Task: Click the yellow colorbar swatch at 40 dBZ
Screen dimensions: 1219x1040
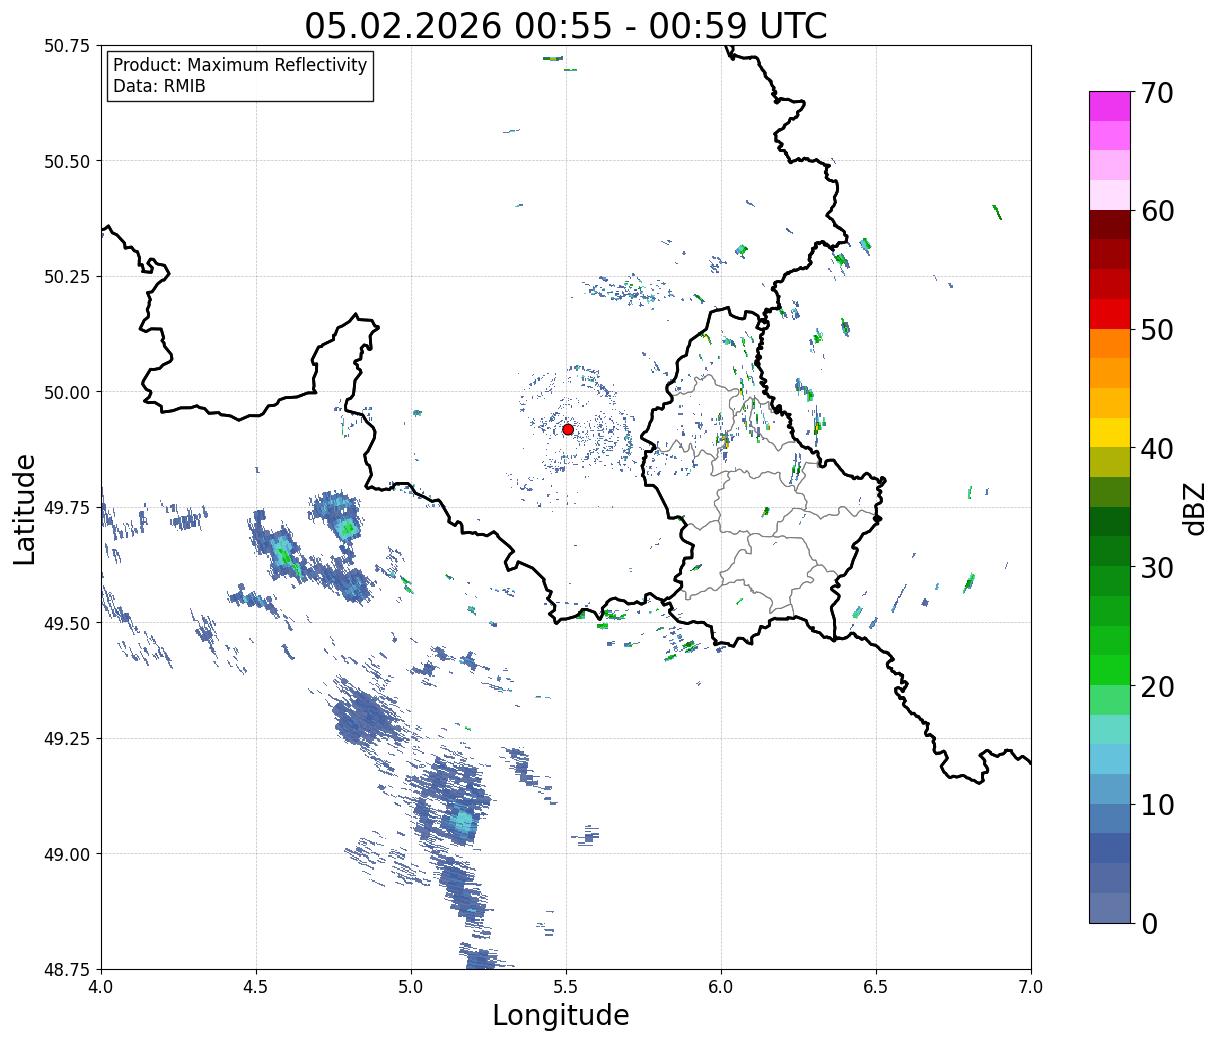Action: coord(1110,433)
